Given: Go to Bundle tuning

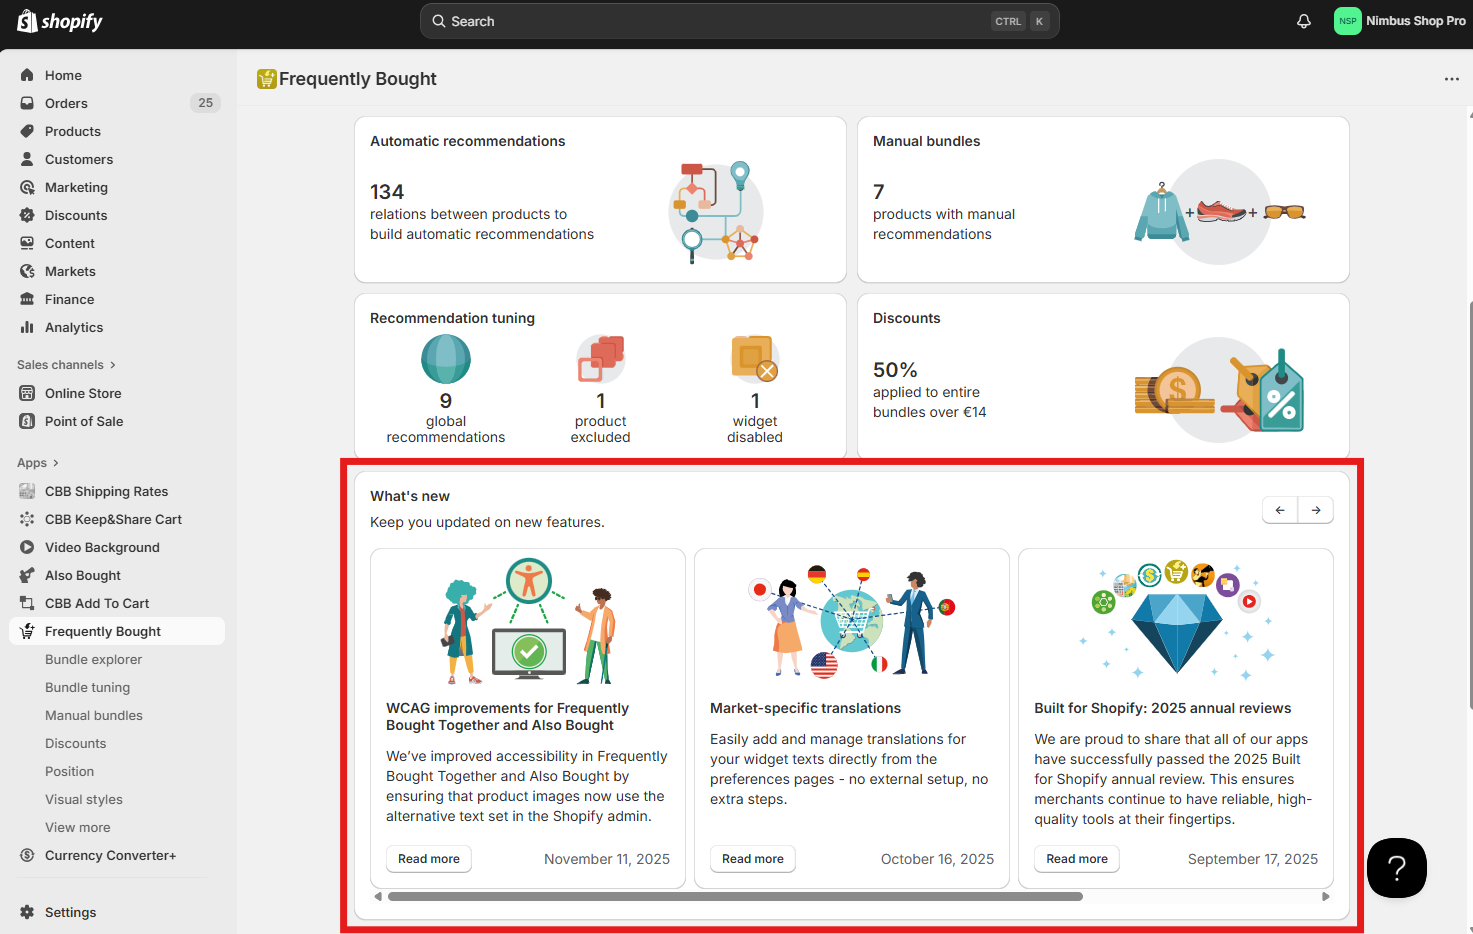Looking at the screenshot, I should click(x=87, y=687).
